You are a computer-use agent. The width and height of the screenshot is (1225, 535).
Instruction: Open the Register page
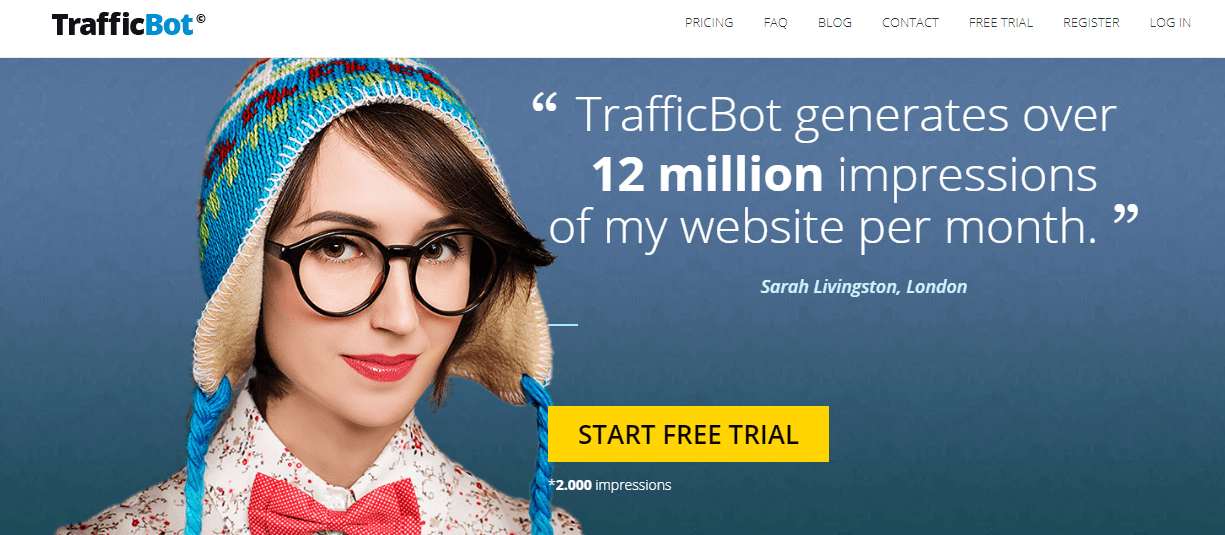(x=1091, y=23)
